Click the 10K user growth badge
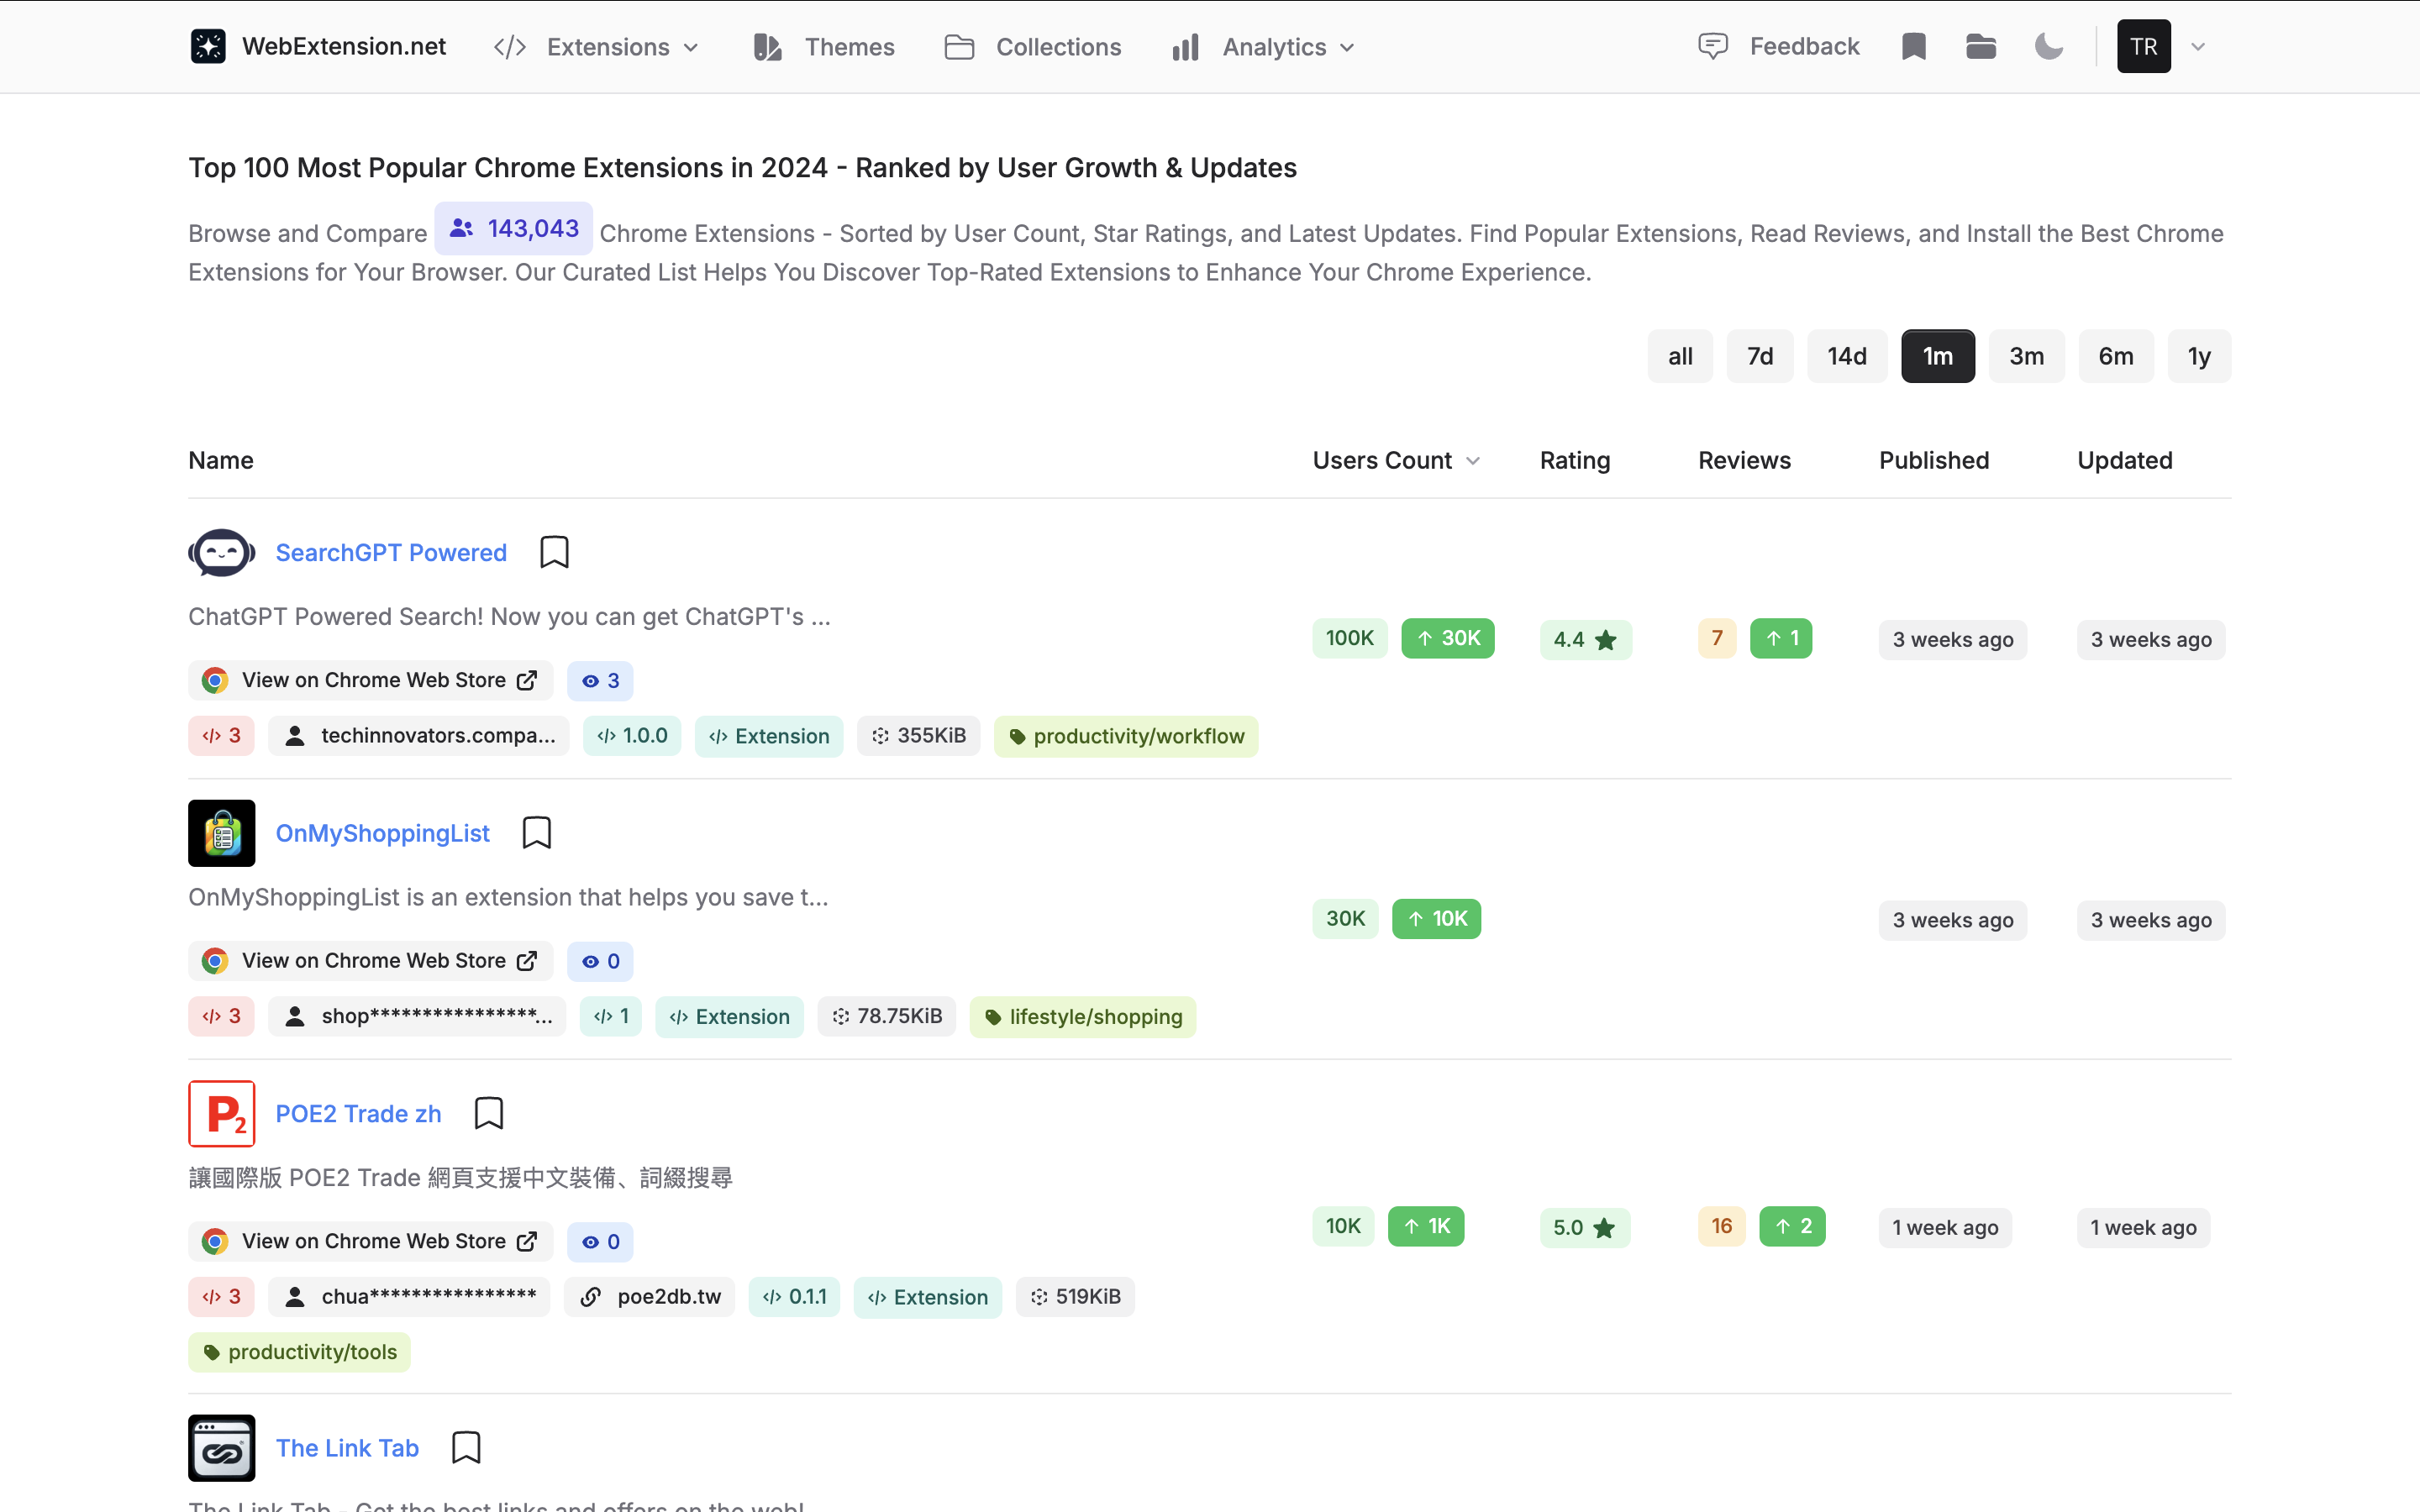 1437,918
